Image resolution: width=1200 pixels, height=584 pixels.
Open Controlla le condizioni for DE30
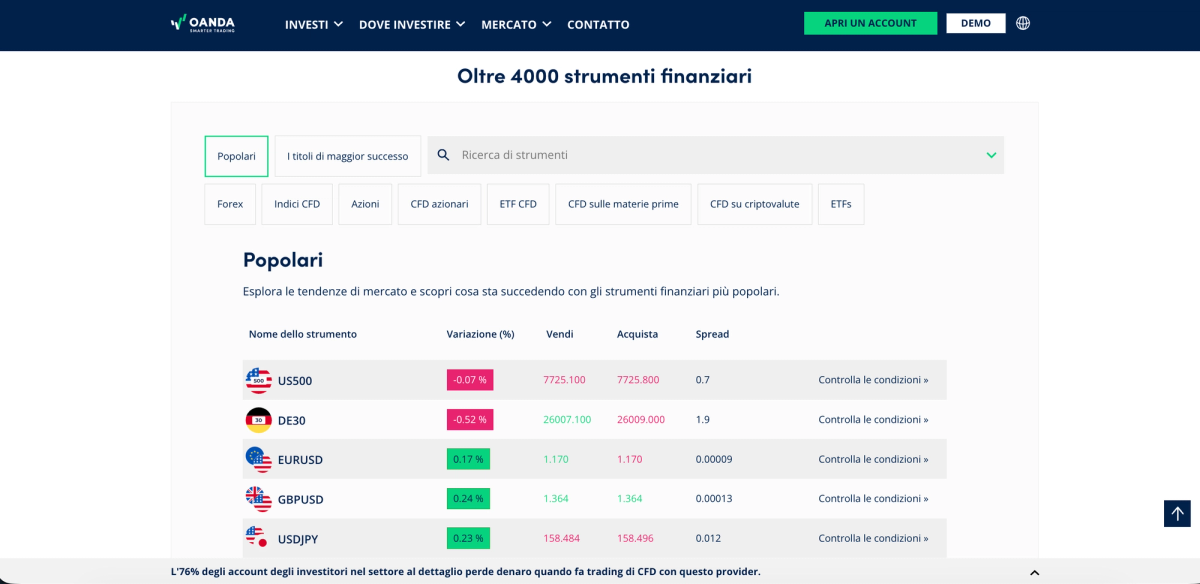[x=873, y=420]
